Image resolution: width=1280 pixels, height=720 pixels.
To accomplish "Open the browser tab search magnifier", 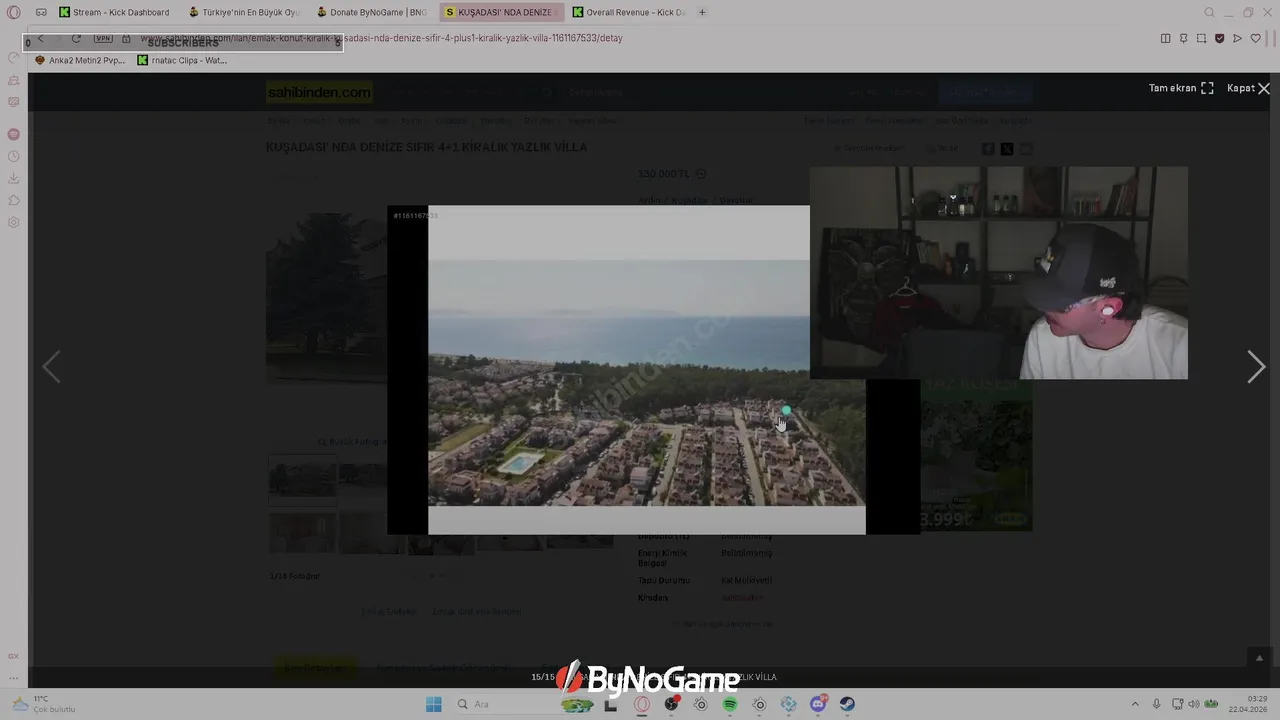I will tap(1209, 12).
